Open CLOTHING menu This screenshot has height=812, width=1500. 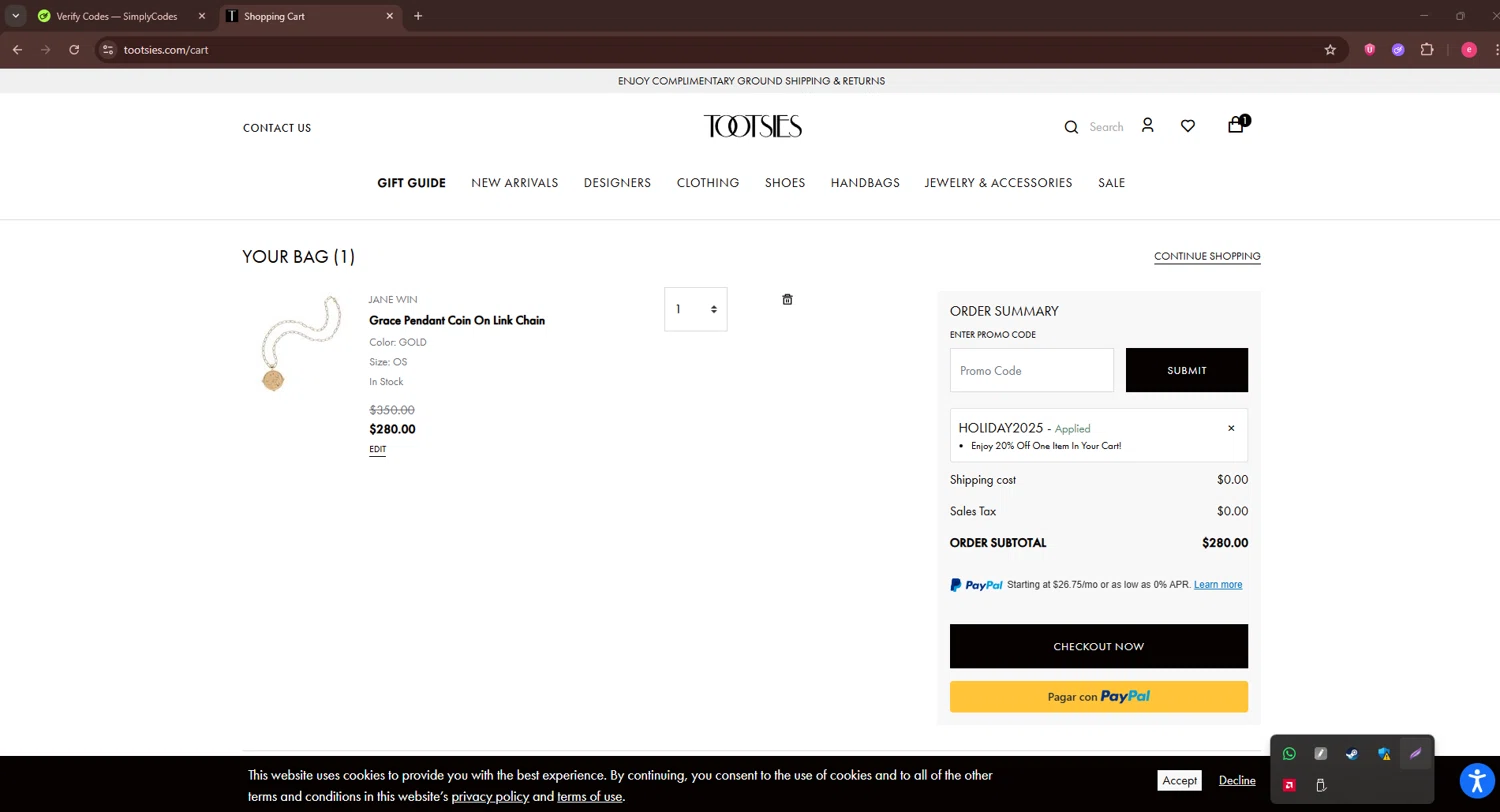708,183
